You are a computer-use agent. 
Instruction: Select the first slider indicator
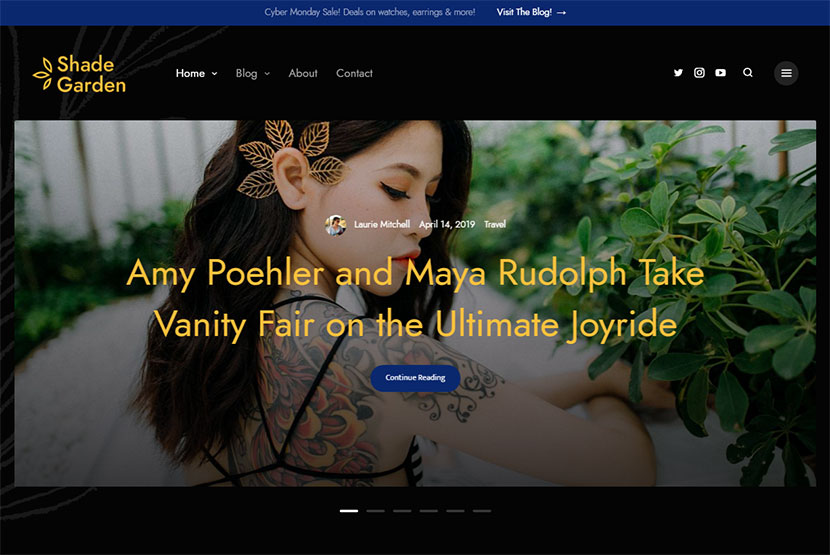349,511
